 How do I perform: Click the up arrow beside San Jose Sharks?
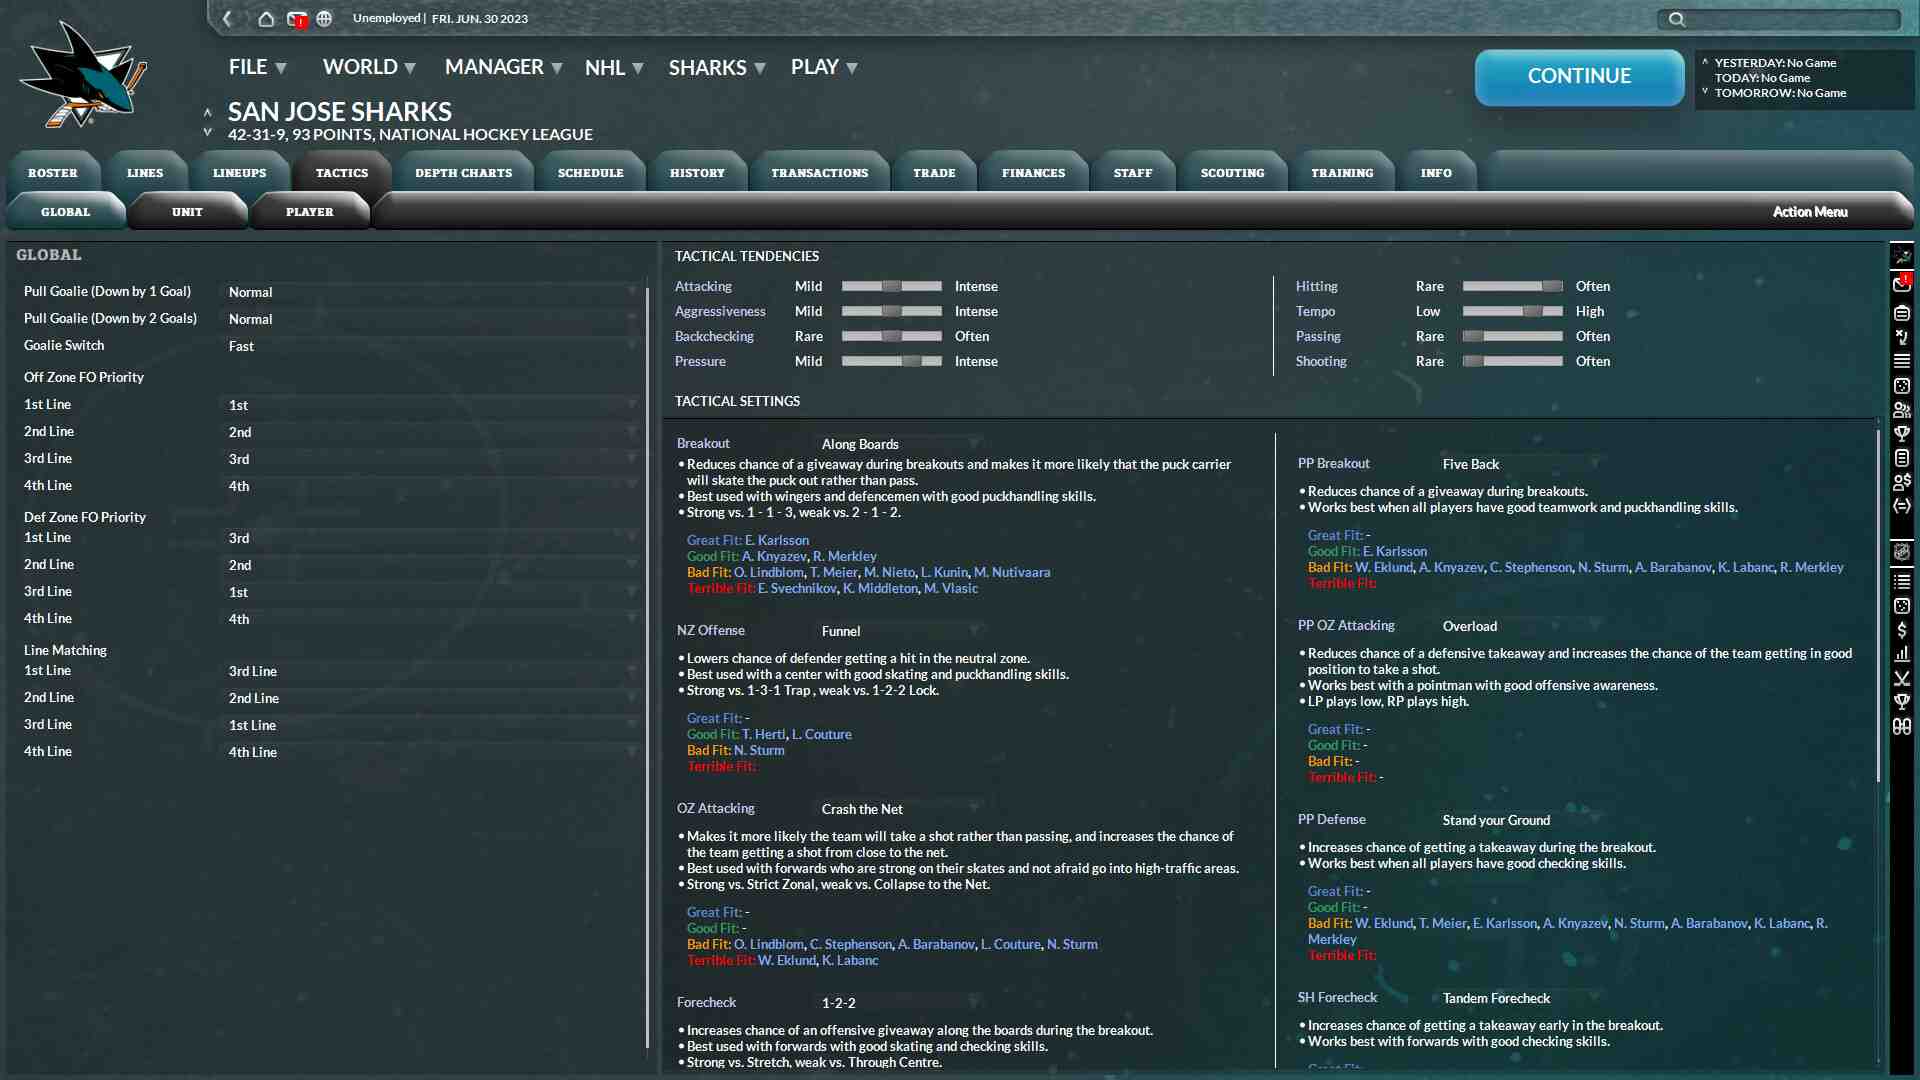coord(207,112)
